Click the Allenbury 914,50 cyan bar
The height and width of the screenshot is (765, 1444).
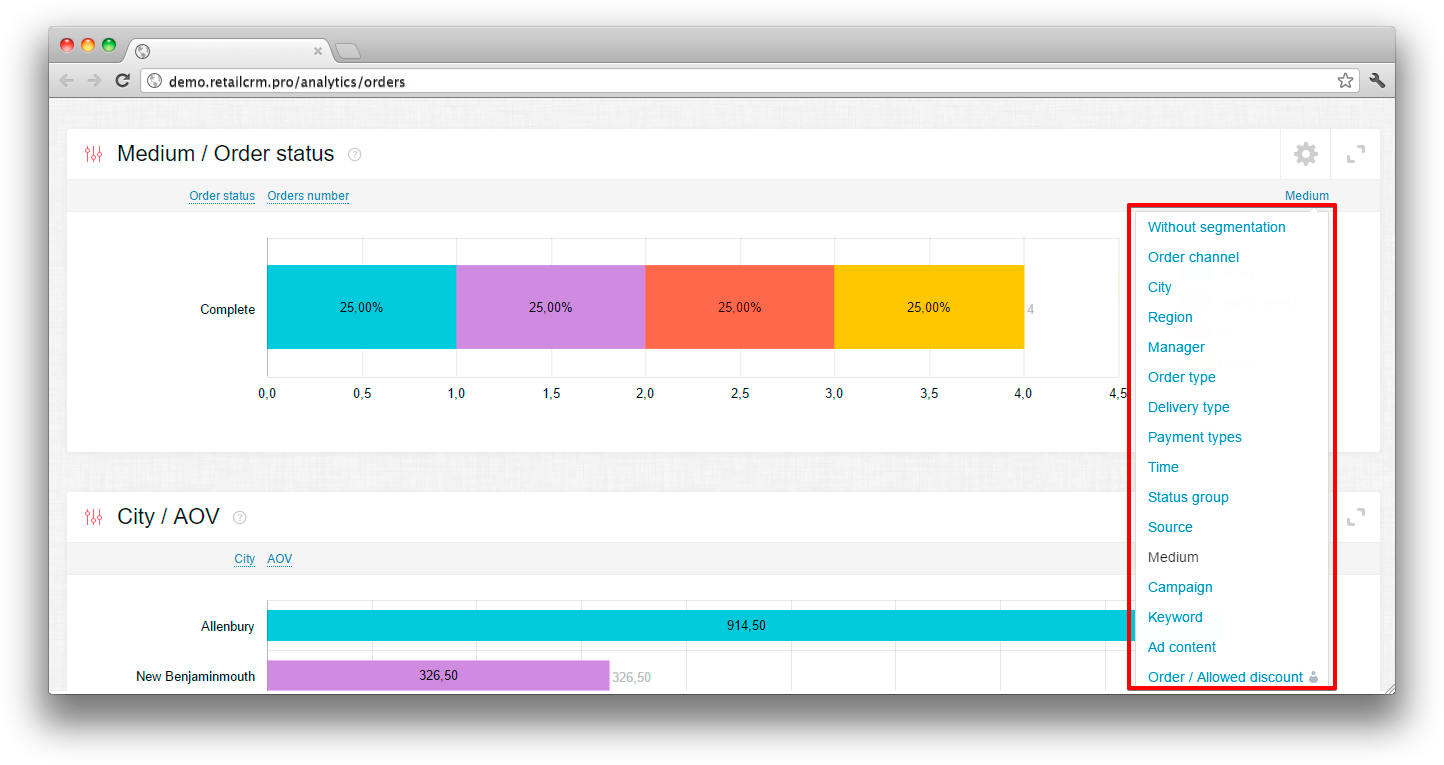coord(700,625)
